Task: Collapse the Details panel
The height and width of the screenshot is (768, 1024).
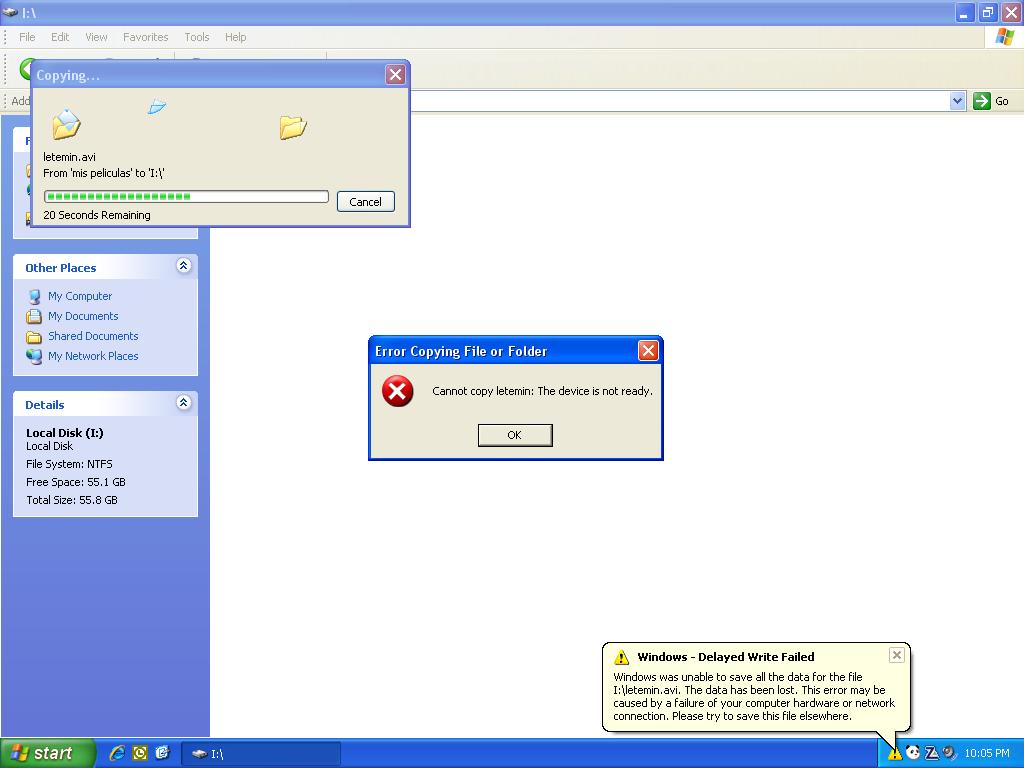Action: pyautogui.click(x=184, y=402)
